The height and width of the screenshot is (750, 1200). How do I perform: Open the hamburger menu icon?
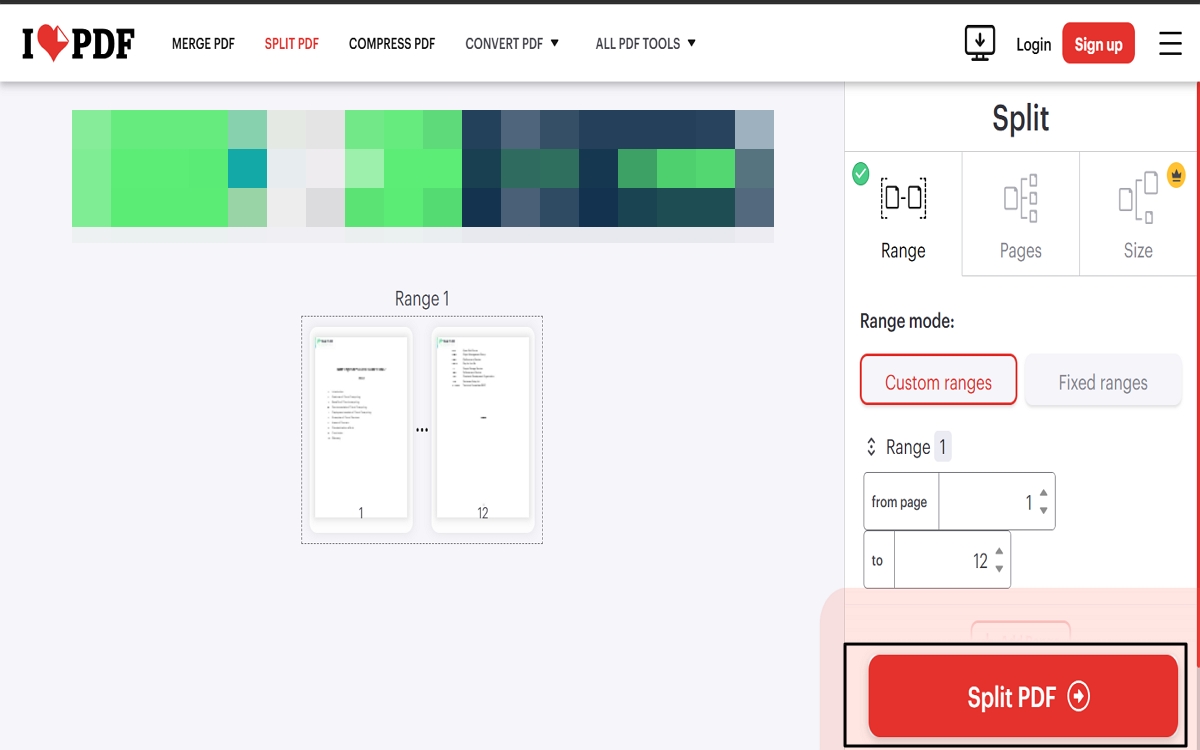click(x=1170, y=43)
